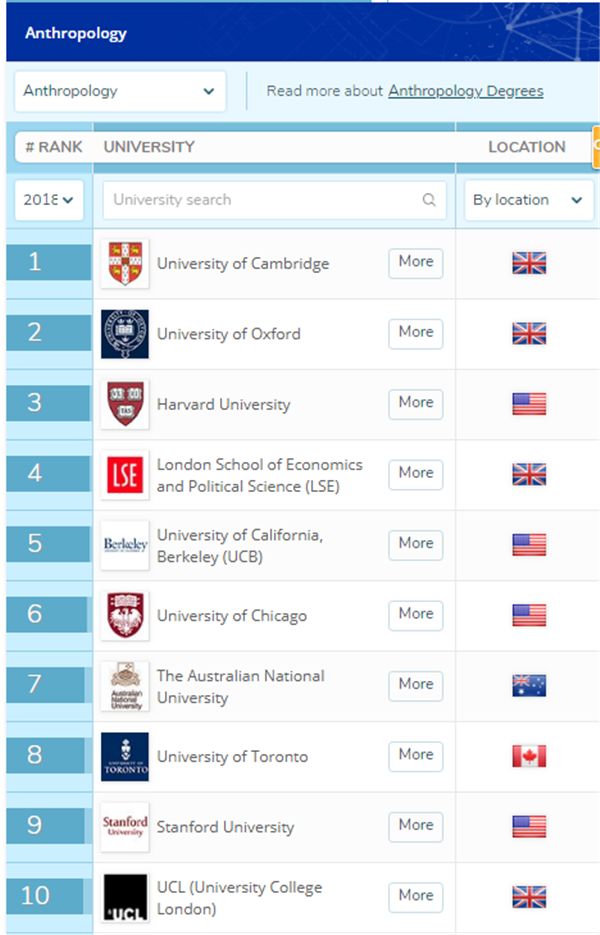Click the Canadian flag for Toronto
Screen dimensions: 600x935
529,756
